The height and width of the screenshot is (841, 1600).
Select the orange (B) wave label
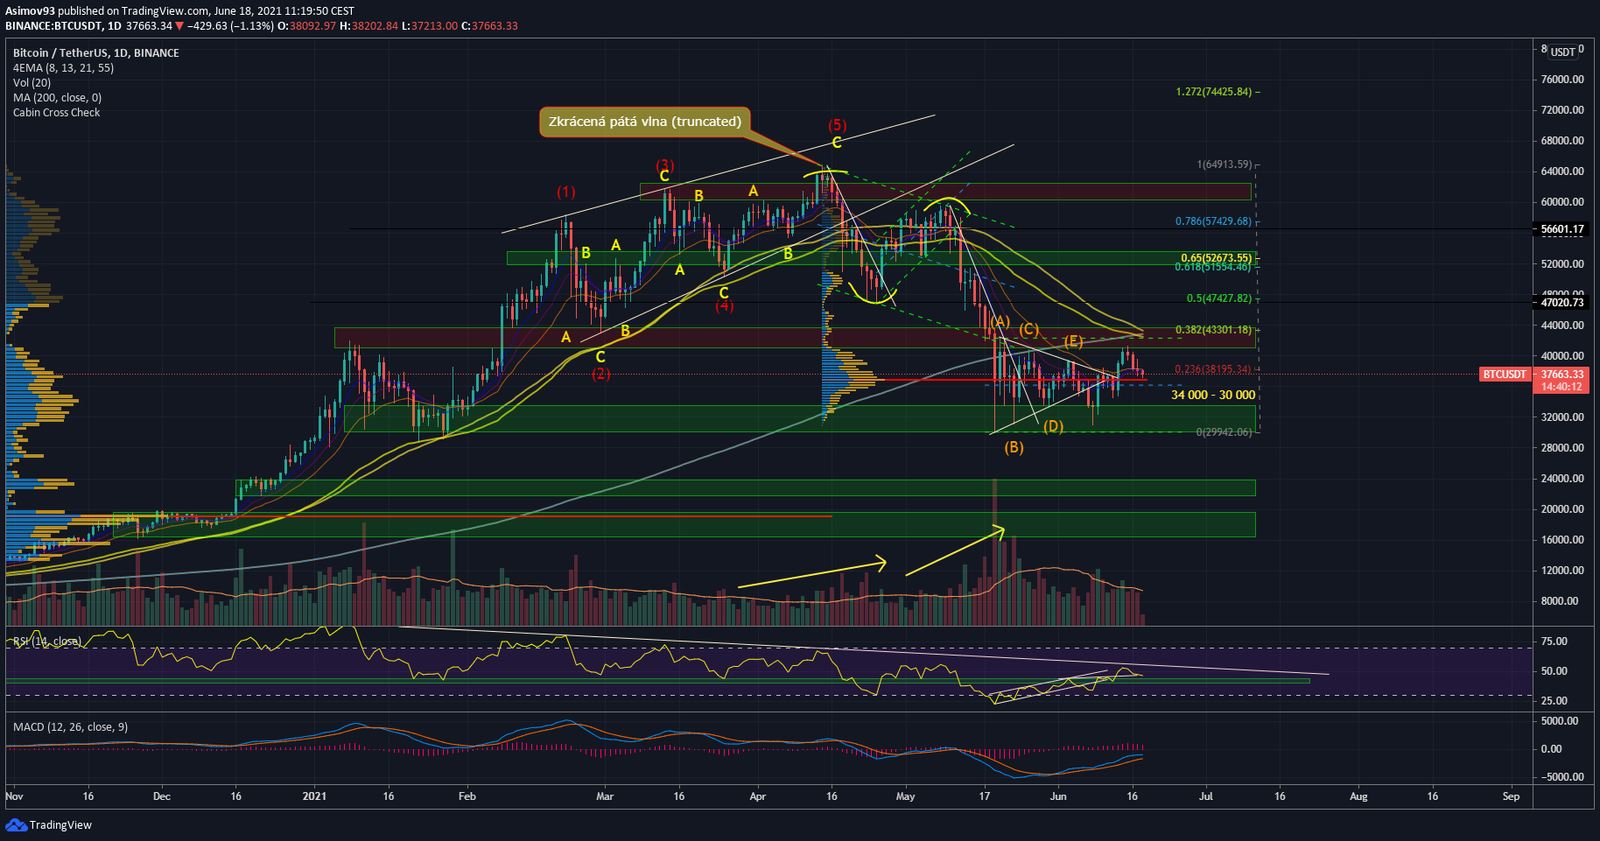1014,447
